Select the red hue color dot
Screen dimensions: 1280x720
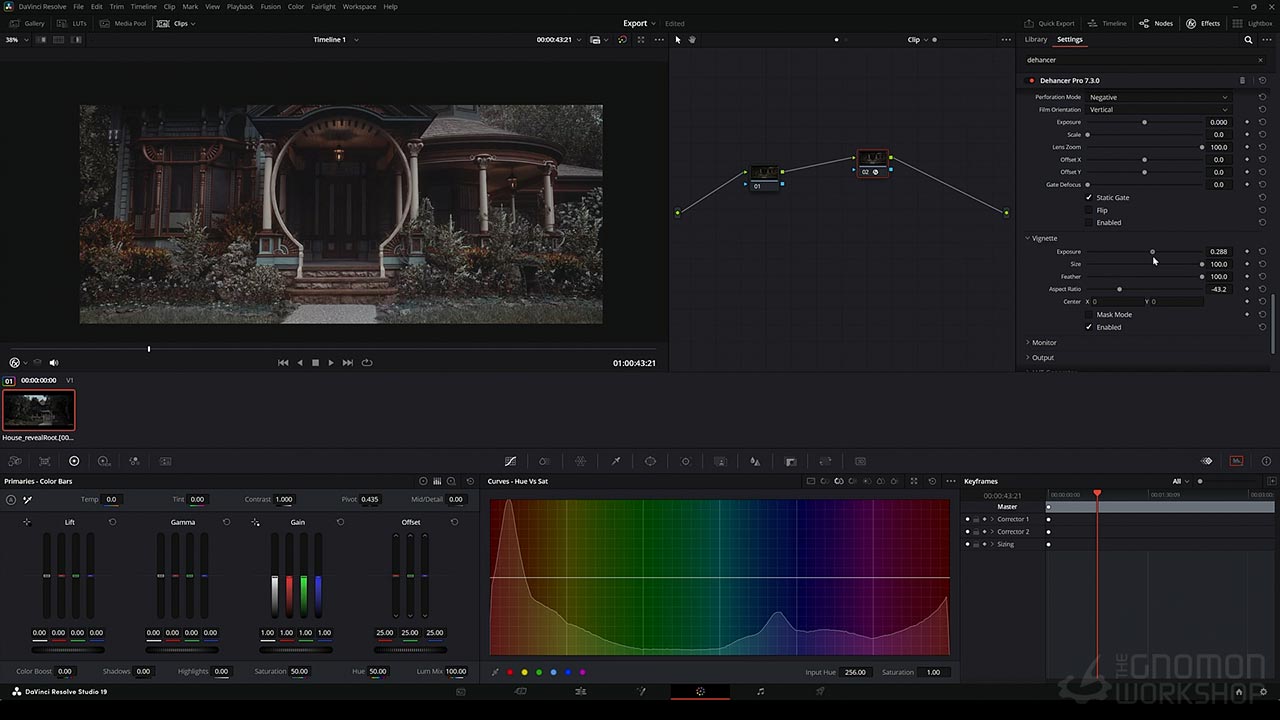point(510,672)
